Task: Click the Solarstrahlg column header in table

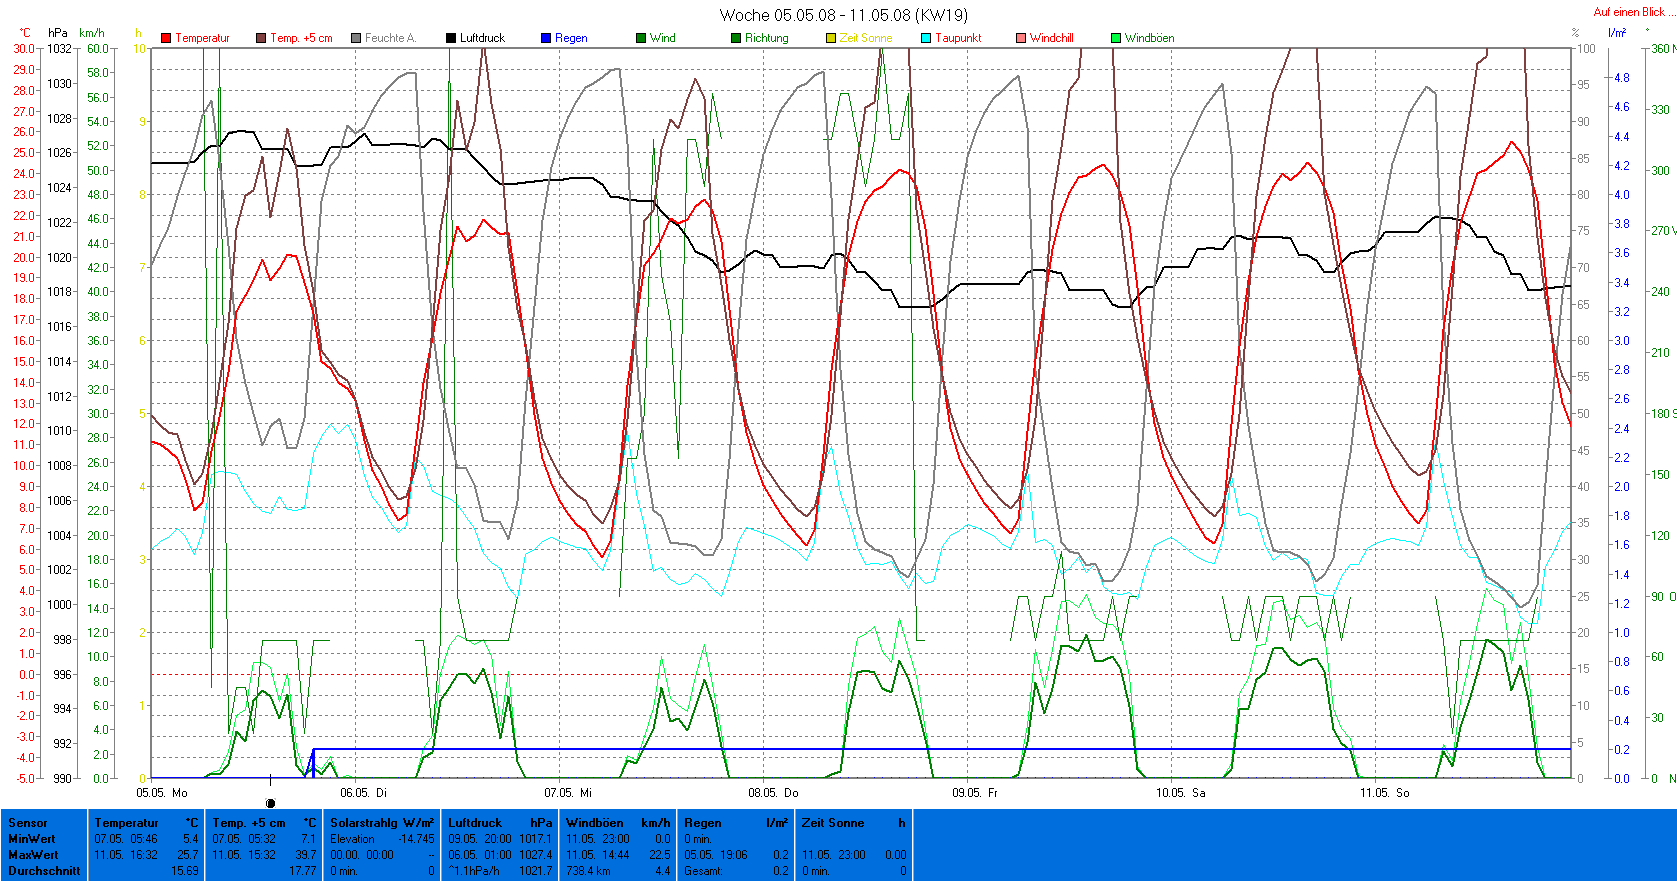Action: (382, 823)
